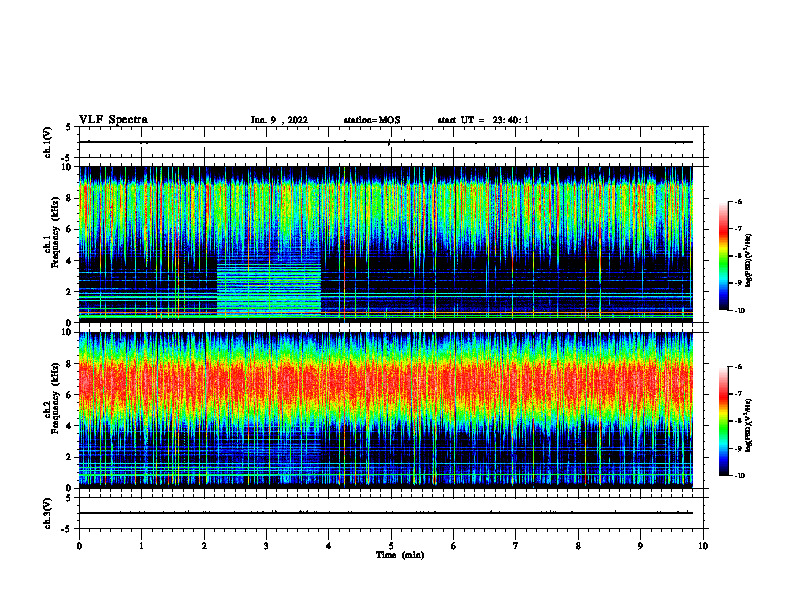Click the ch.1 voltage waveform trace
This screenshot has height=612, width=792.
[x=386, y=142]
